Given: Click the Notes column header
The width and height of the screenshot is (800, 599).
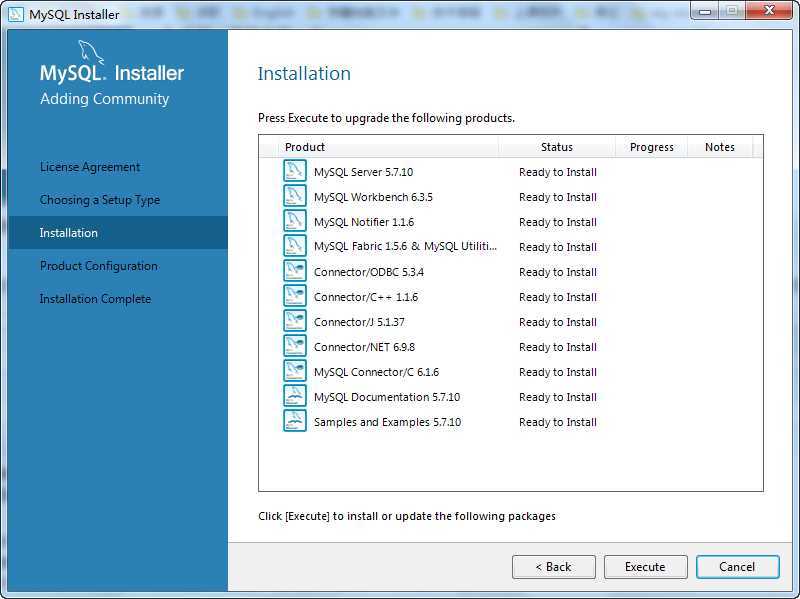Looking at the screenshot, I should (x=719, y=147).
